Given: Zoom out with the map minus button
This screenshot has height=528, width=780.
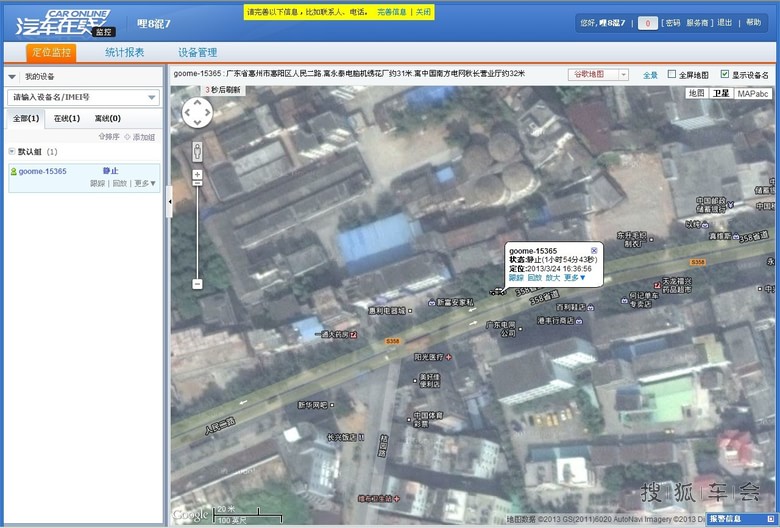Looking at the screenshot, I should point(197,284).
